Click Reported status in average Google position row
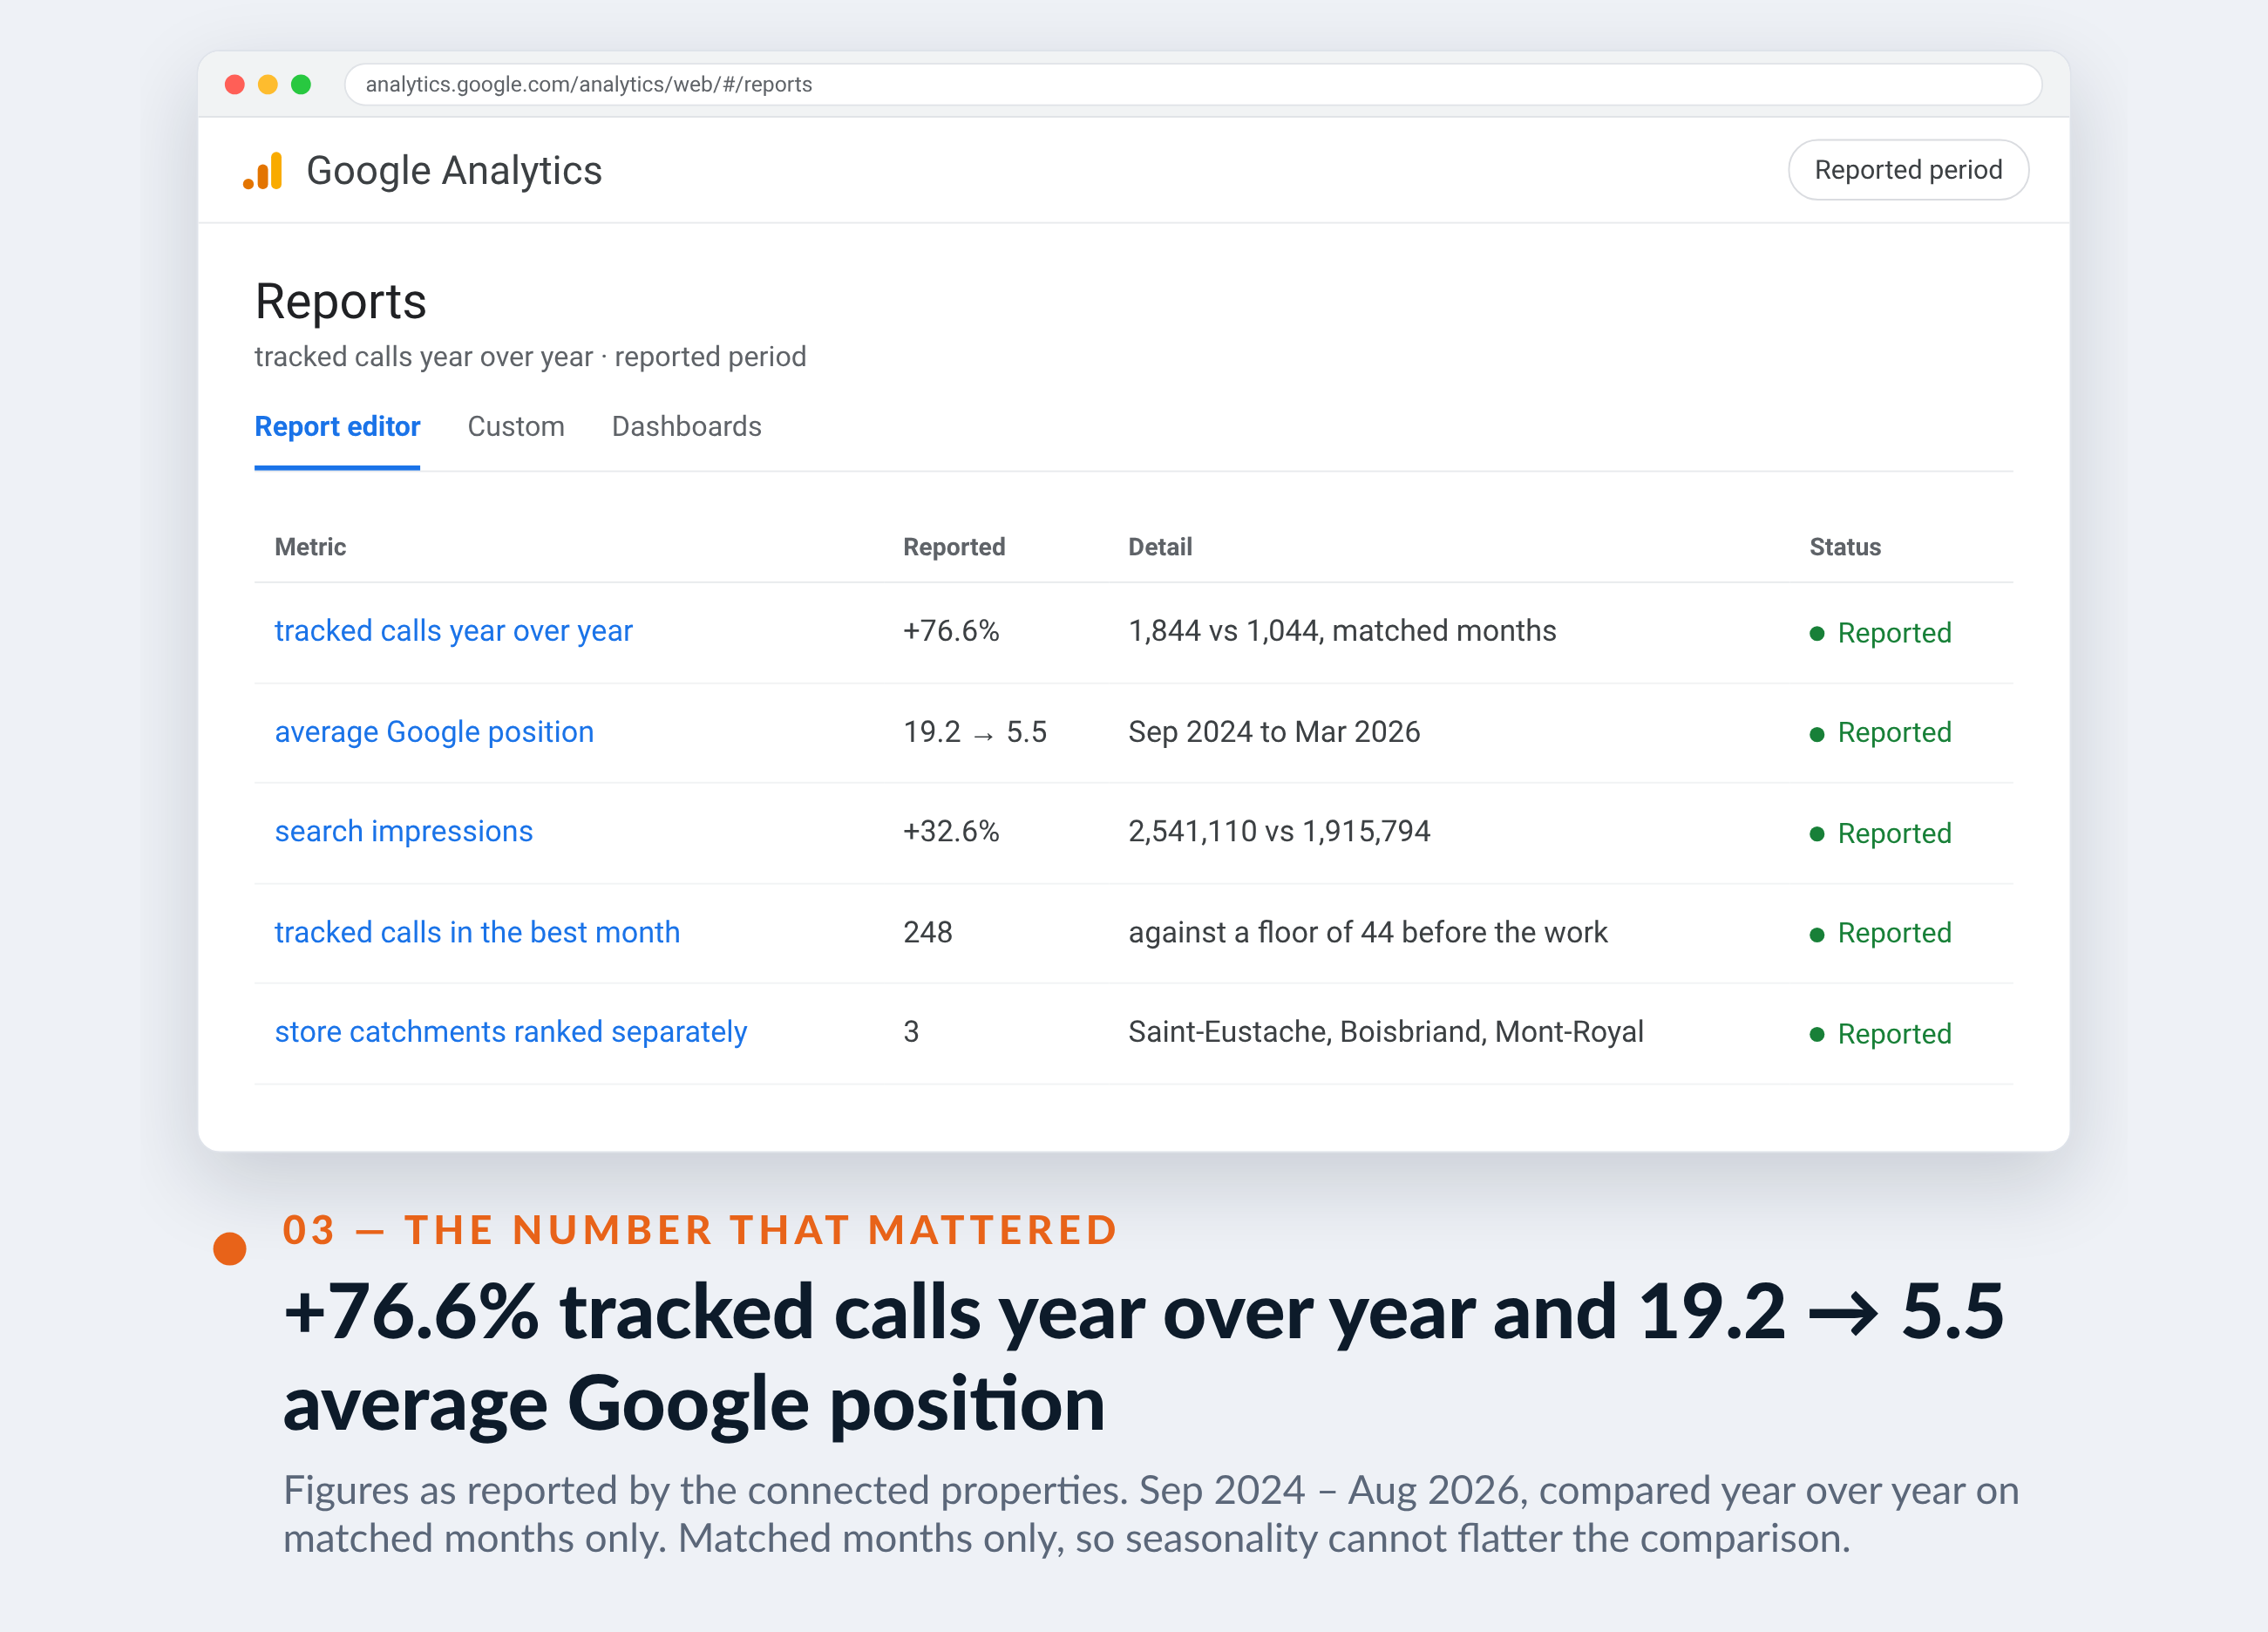Image resolution: width=2268 pixels, height=1632 pixels. pos(1880,733)
